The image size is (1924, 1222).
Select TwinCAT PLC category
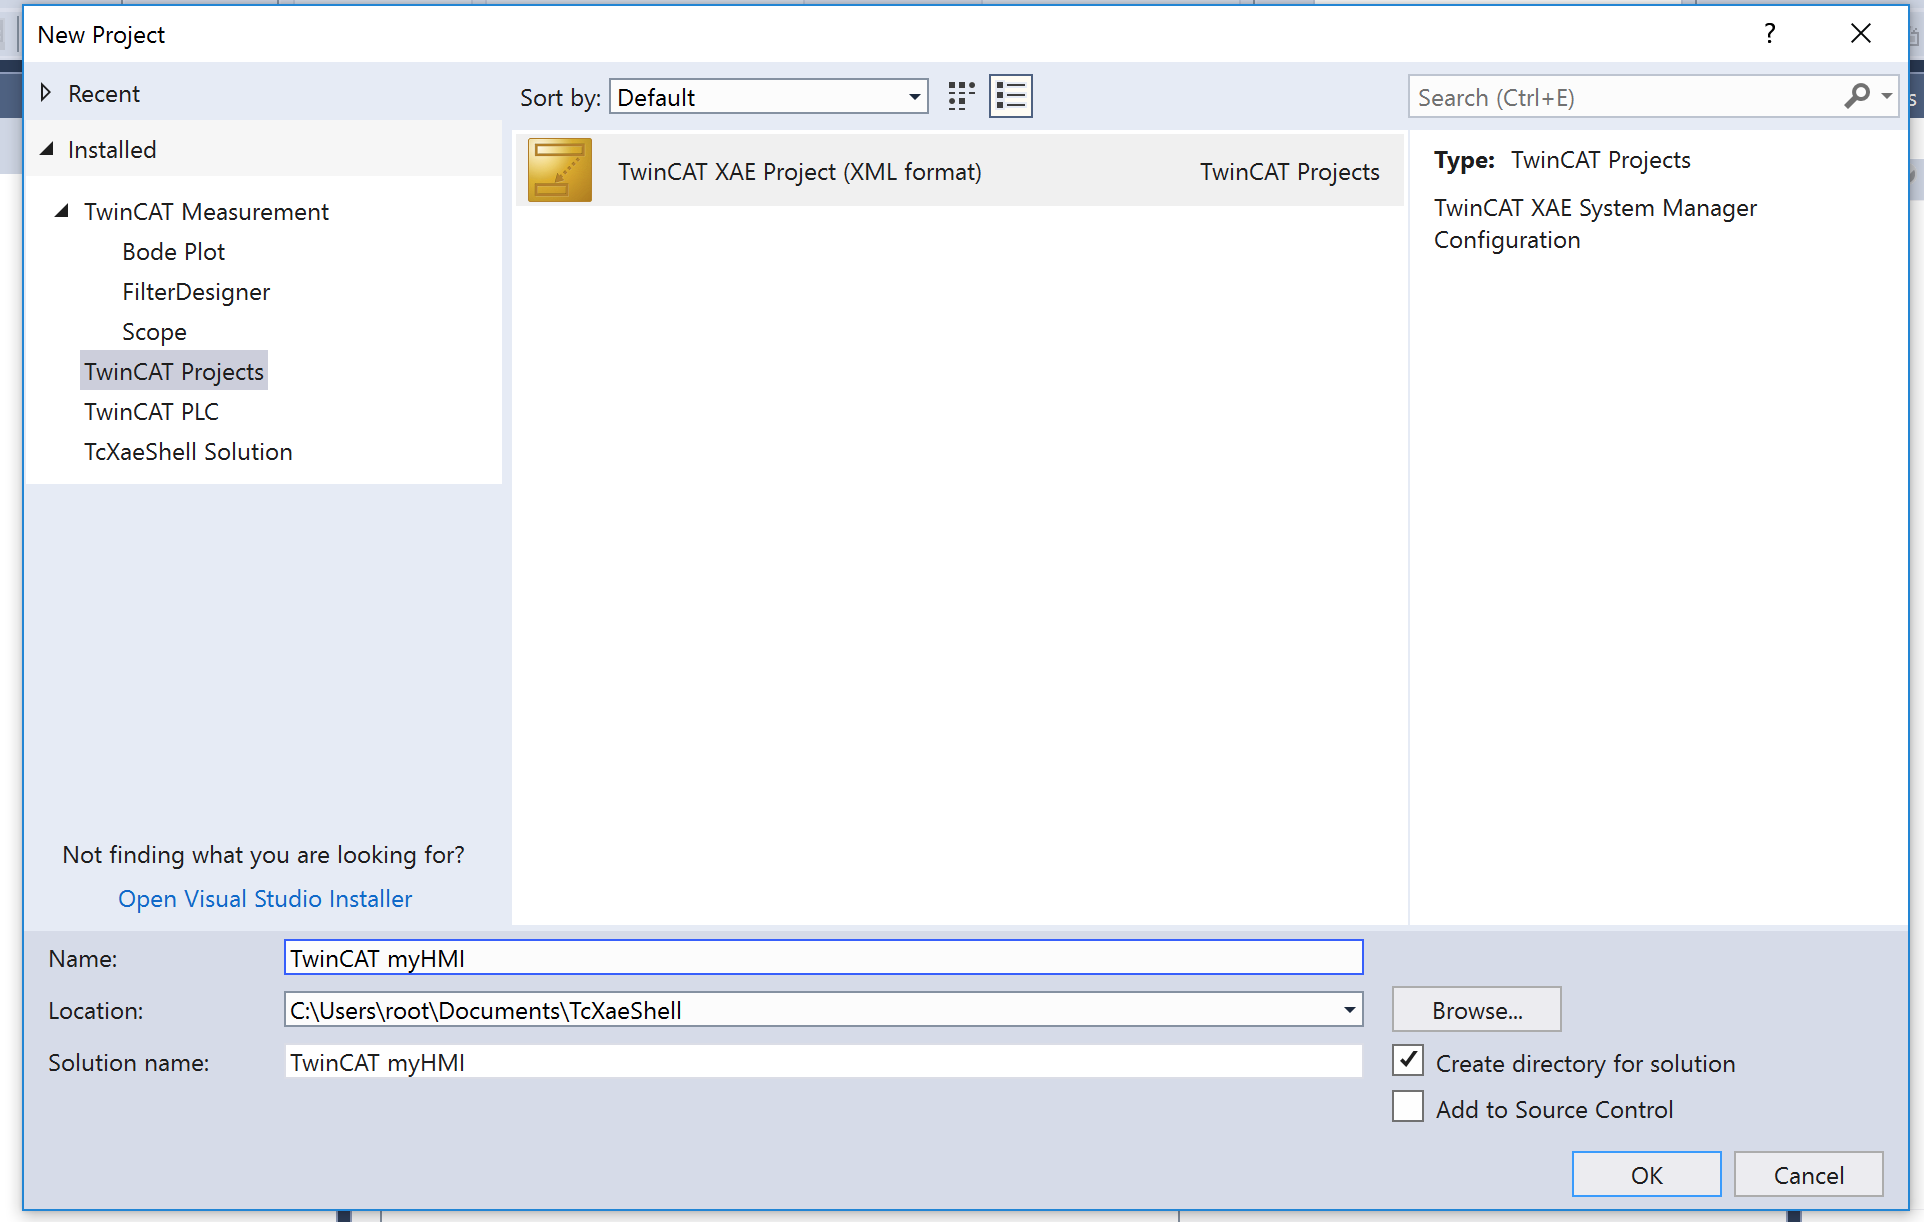pyautogui.click(x=151, y=412)
